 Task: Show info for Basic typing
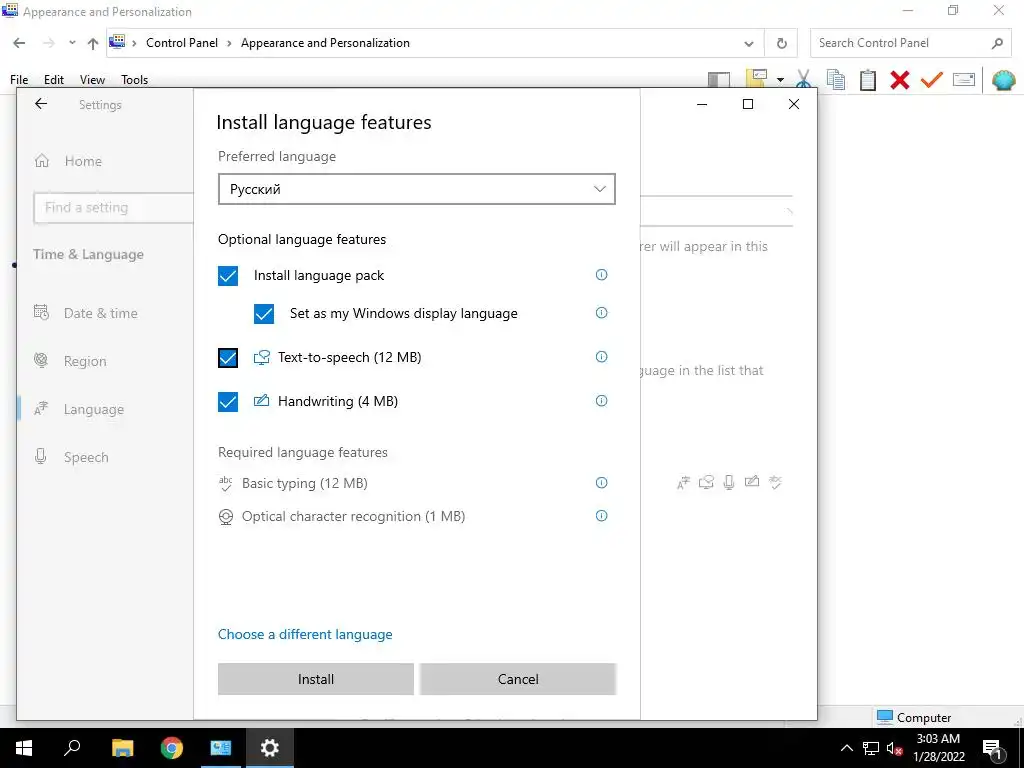pyautogui.click(x=601, y=483)
